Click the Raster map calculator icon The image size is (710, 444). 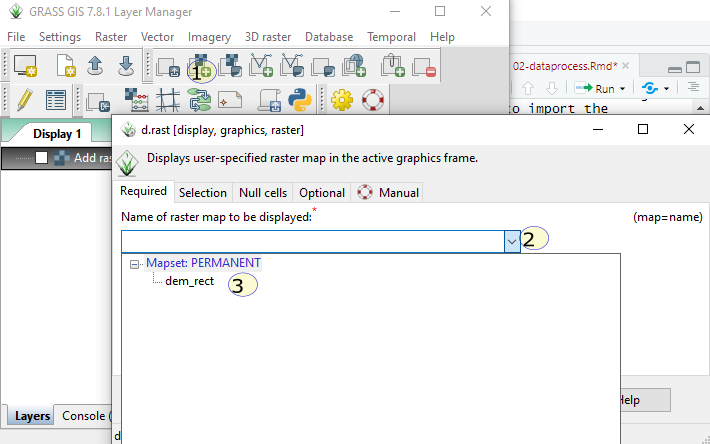pyautogui.click(x=137, y=100)
